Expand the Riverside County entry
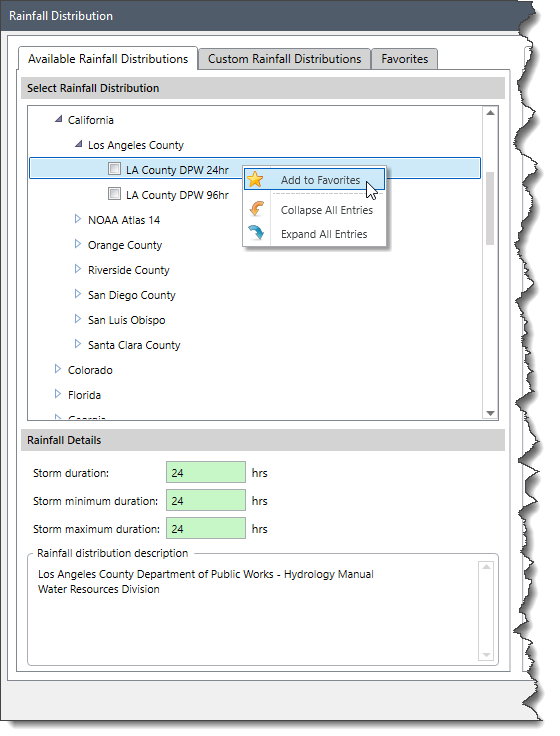560x736 pixels. coord(78,269)
